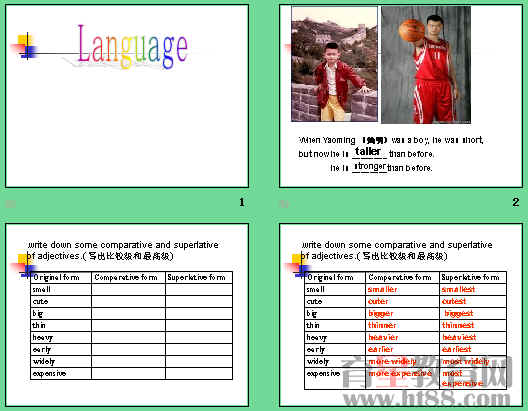Viewport: 528px width, 411px height.
Task: Click the boy at Great Wall photo
Action: tap(334, 64)
